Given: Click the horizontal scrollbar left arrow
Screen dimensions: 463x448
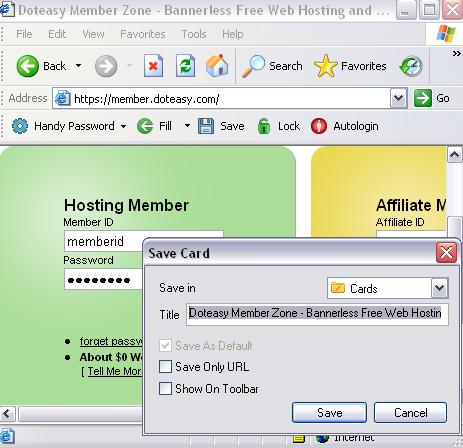Looking at the screenshot, I should (x=7, y=414).
